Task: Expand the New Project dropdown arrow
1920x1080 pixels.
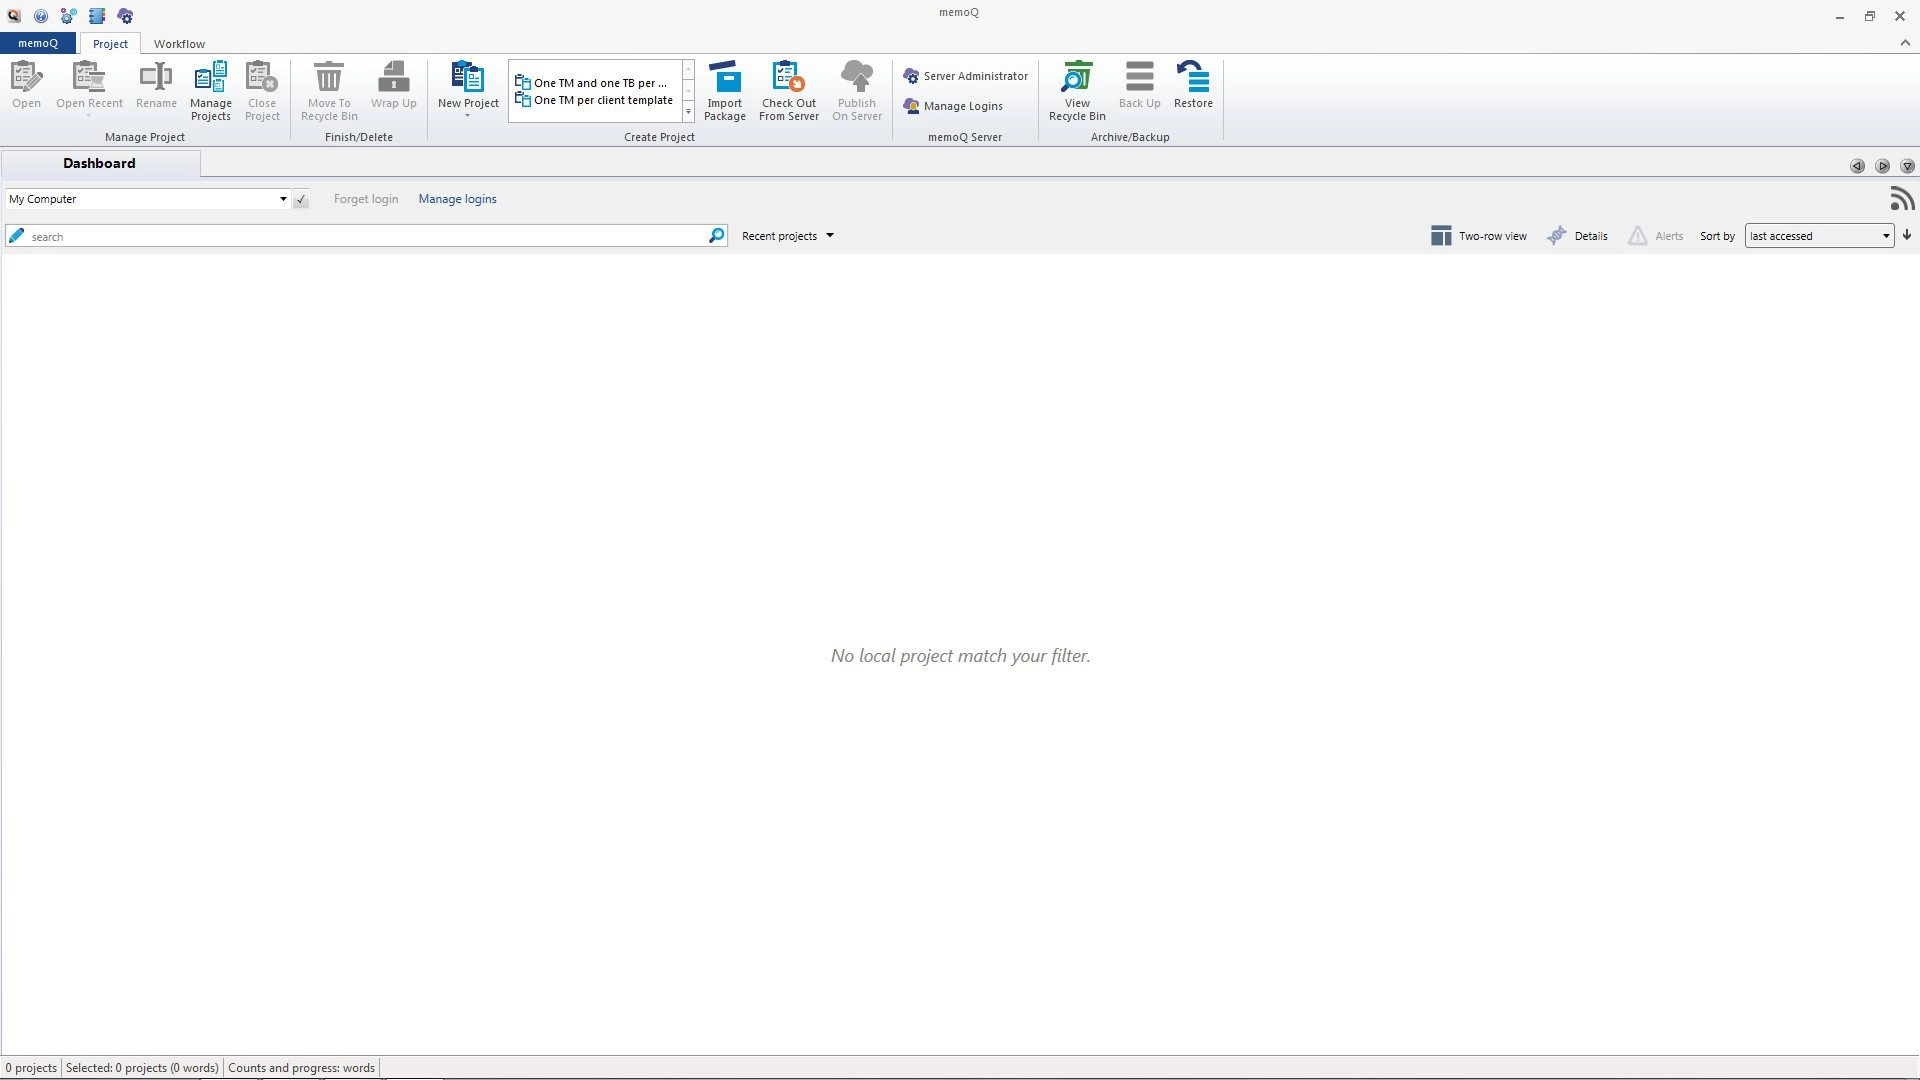Action: (x=467, y=116)
